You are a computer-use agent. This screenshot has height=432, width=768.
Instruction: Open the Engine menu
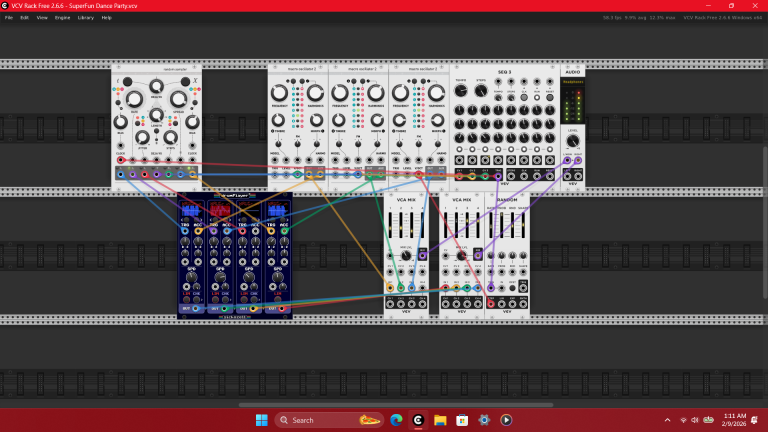[x=62, y=18]
